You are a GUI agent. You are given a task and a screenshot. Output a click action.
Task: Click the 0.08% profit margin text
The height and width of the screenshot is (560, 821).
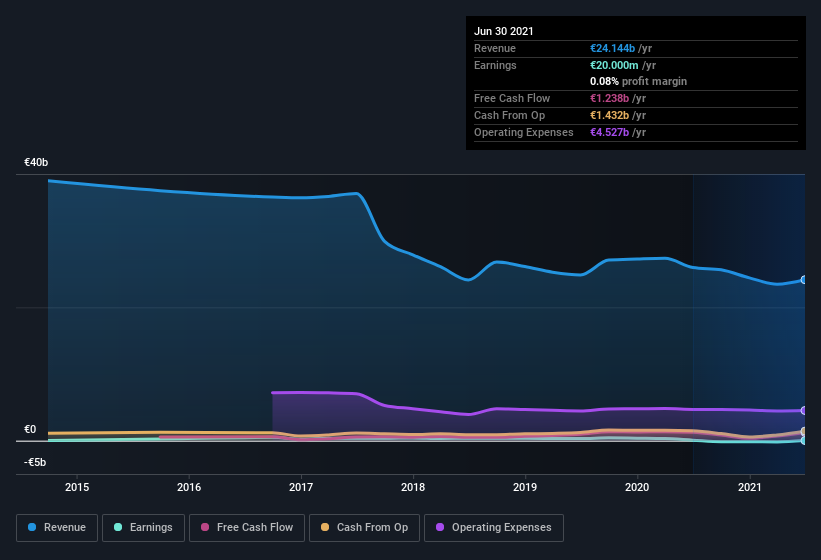(x=638, y=81)
